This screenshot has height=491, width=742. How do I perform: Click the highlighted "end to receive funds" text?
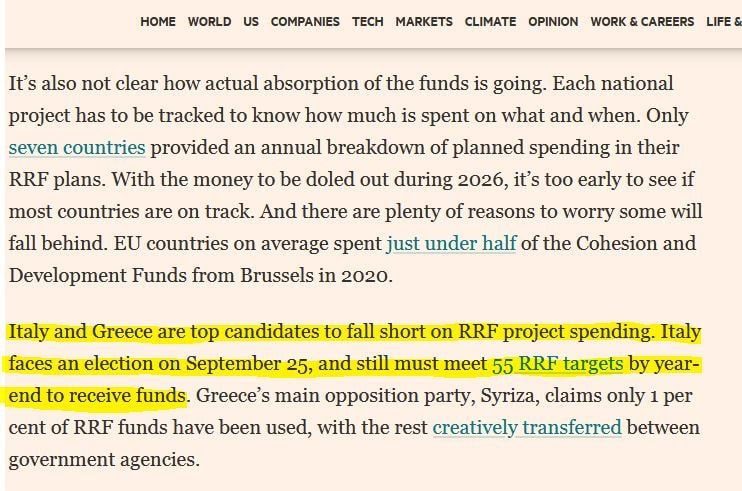pos(97,396)
